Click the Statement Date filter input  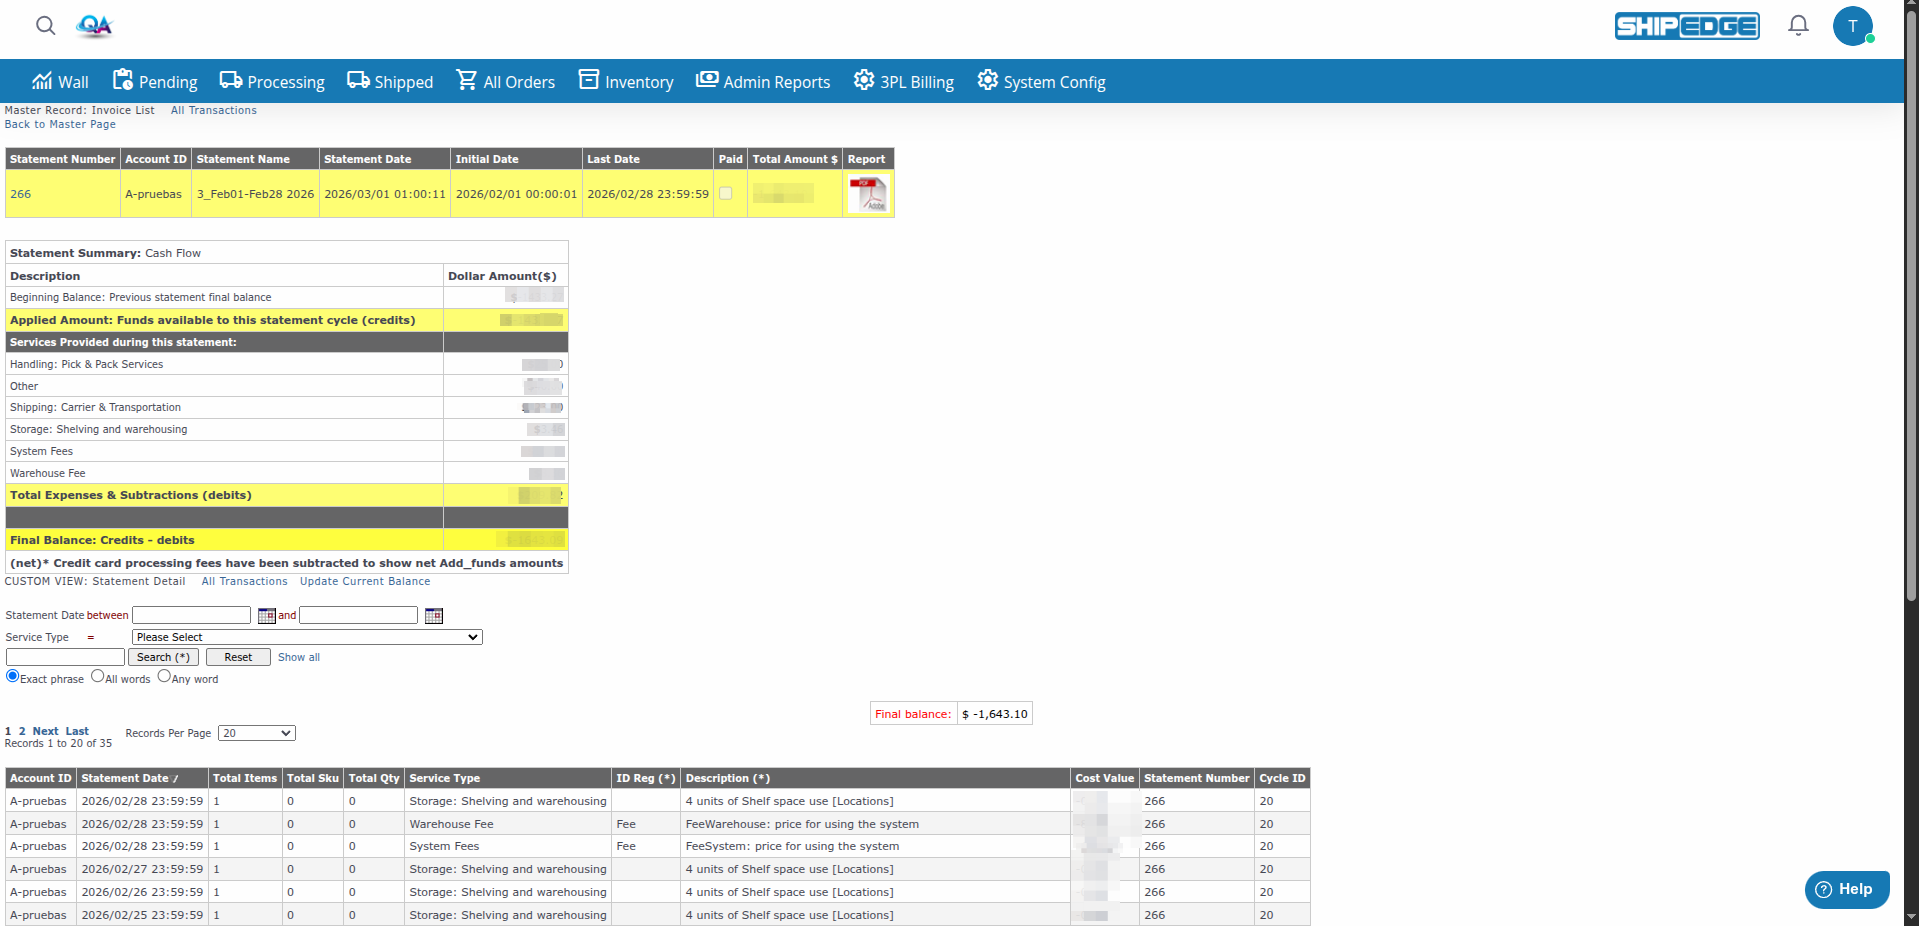coord(190,615)
